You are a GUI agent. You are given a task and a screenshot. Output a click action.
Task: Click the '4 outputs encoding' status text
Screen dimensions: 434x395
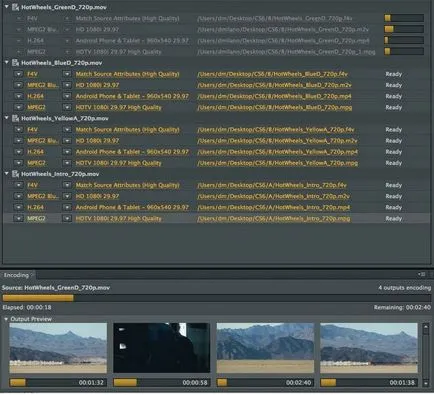tap(404, 288)
